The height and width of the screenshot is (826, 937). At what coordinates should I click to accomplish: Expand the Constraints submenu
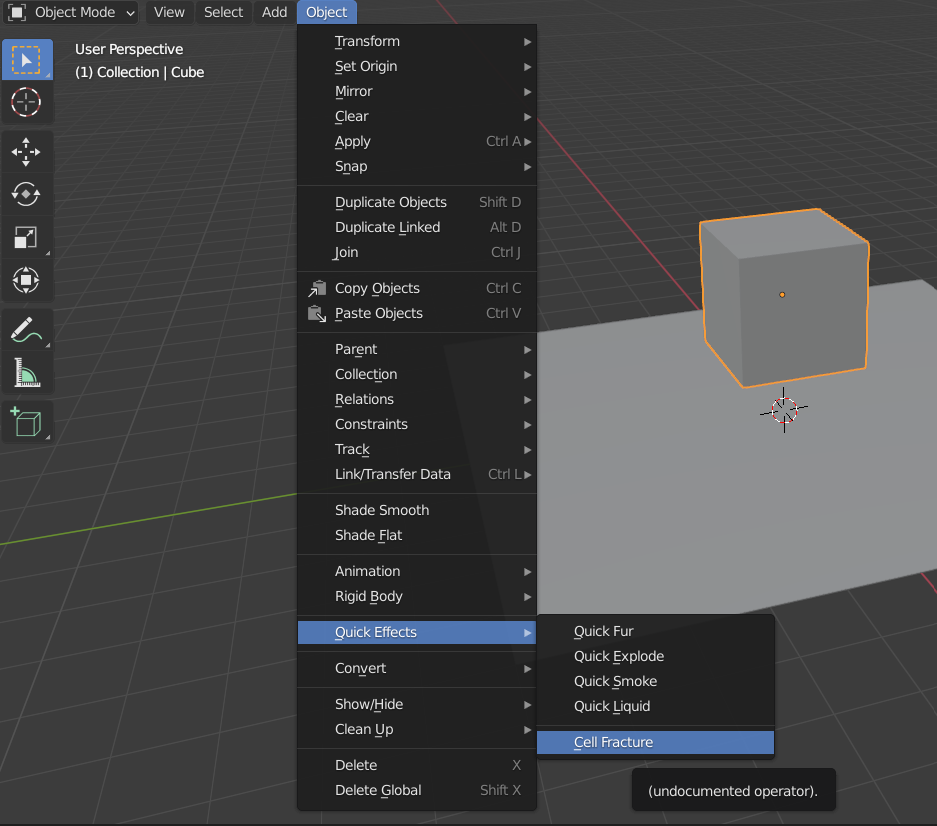tap(417, 425)
